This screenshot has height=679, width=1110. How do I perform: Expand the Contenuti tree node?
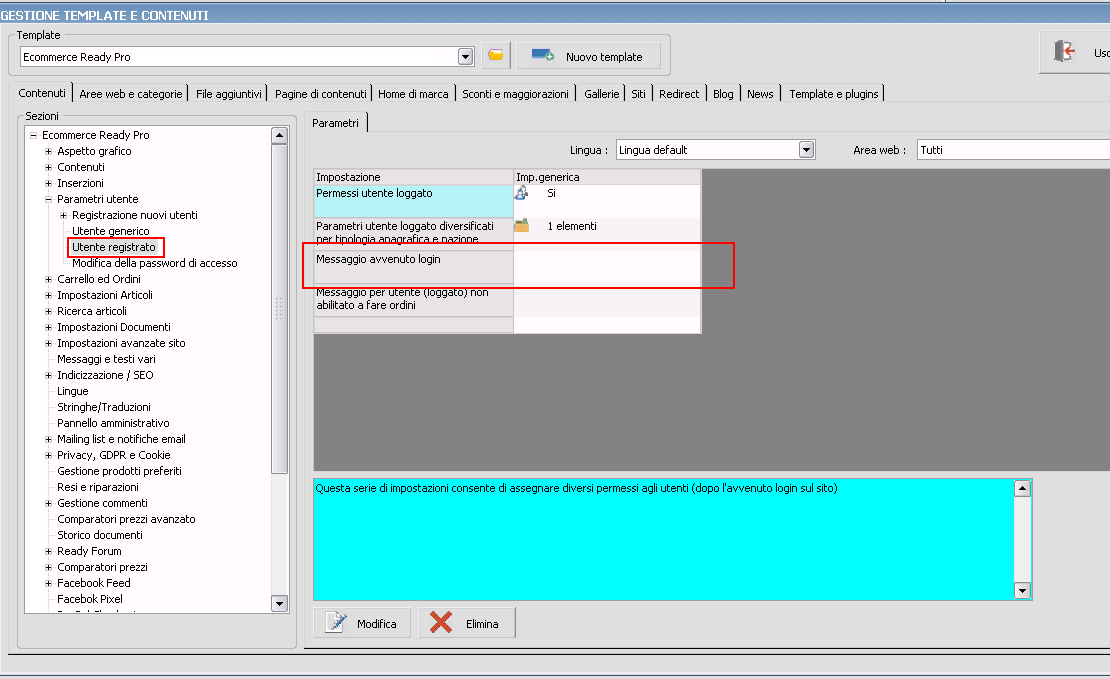pyautogui.click(x=48, y=167)
